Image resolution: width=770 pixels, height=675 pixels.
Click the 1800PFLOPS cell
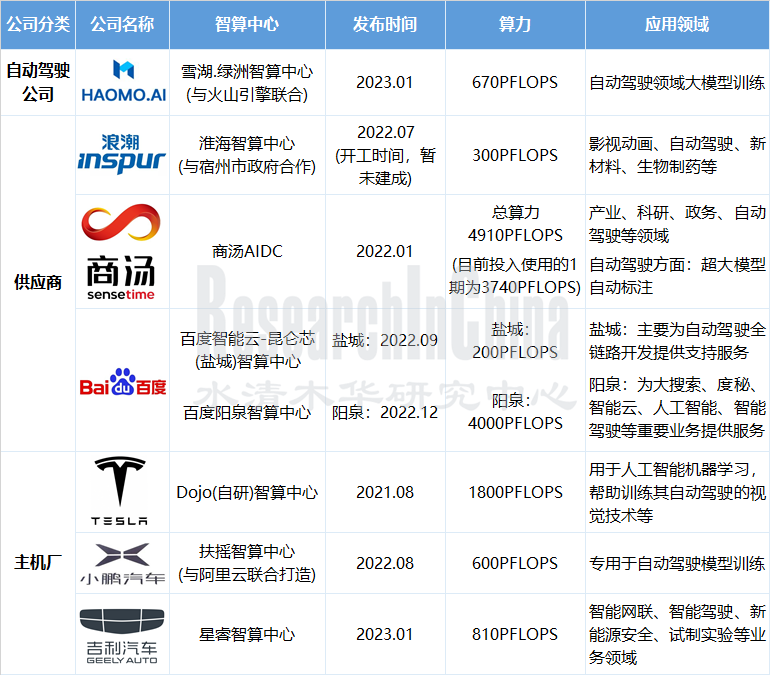(x=515, y=492)
